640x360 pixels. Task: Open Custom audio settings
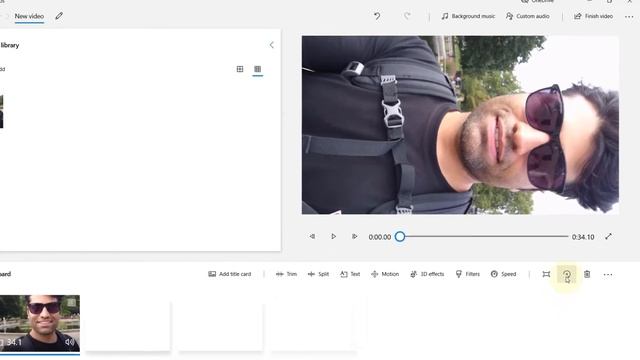pos(528,16)
